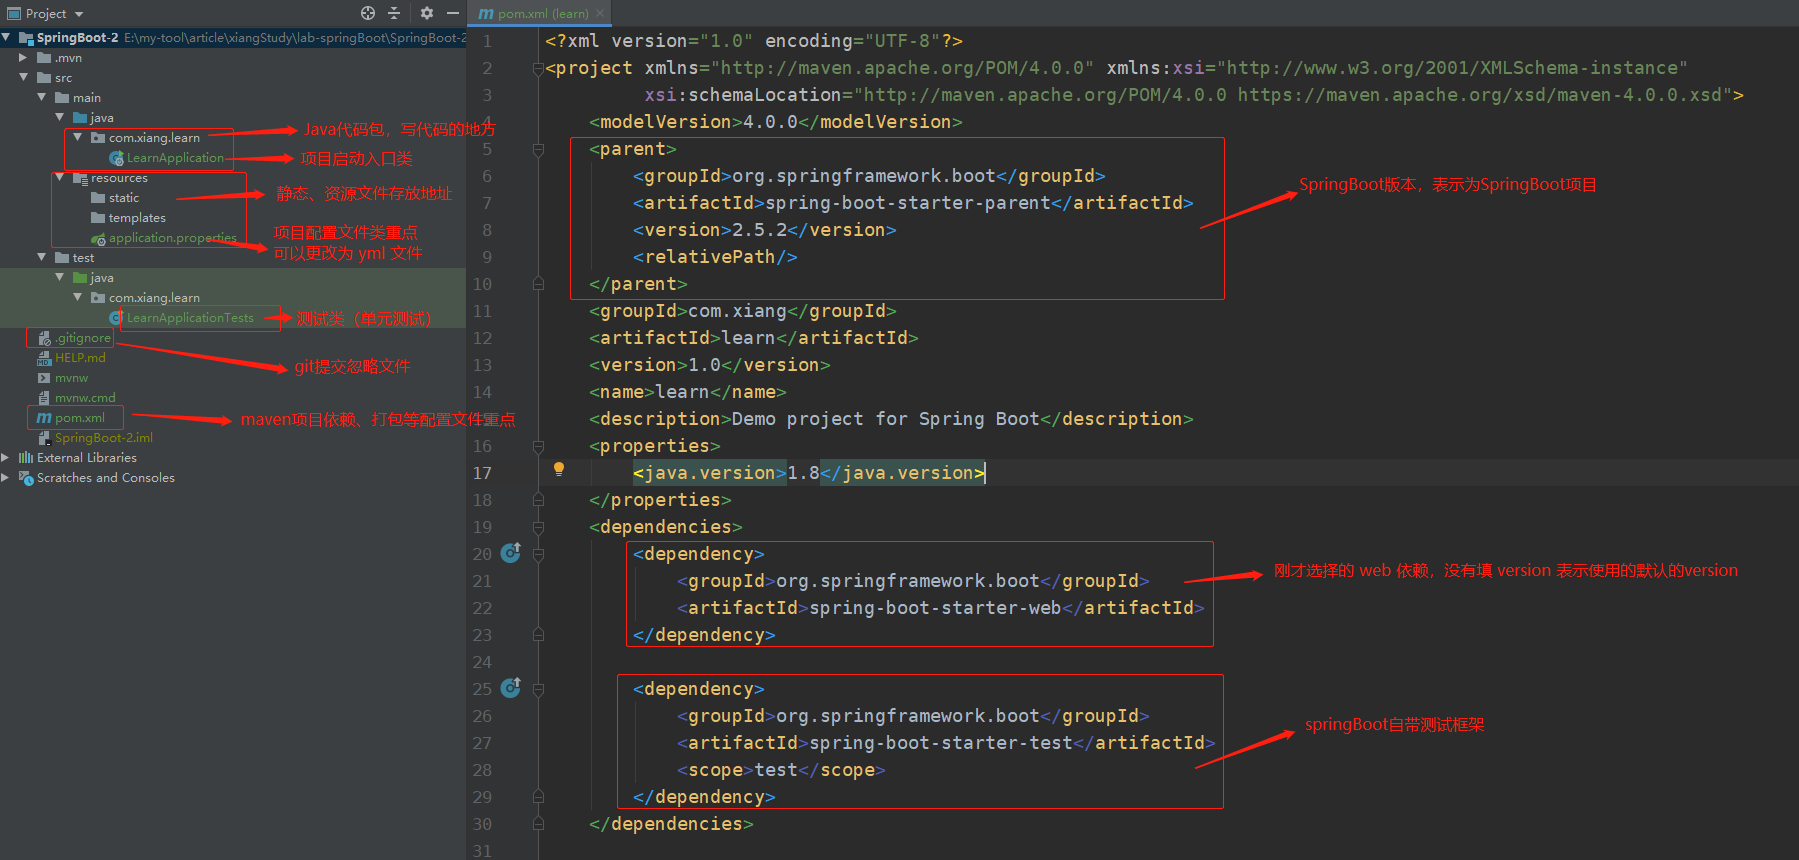Click the Collapse All icon in Project panel

click(x=394, y=13)
